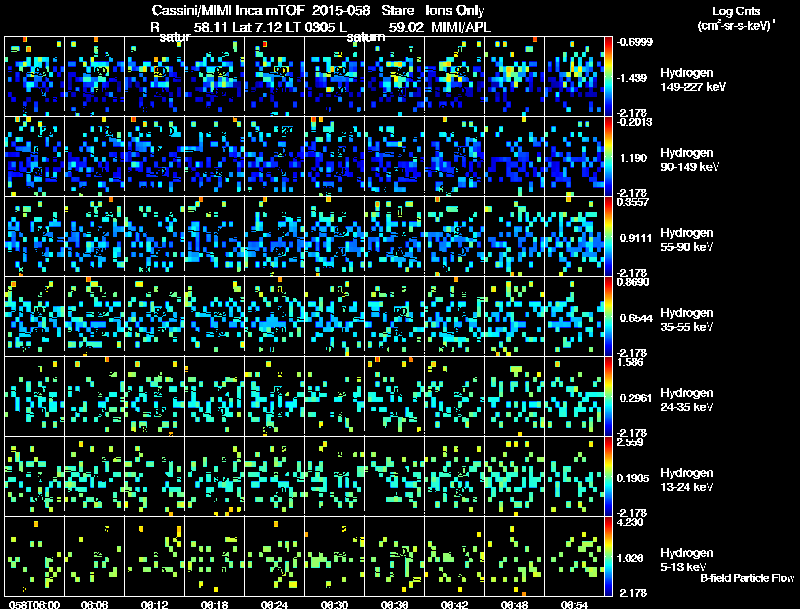Select the 06:12 time tick label
800x609 pixels.
(x=154, y=604)
